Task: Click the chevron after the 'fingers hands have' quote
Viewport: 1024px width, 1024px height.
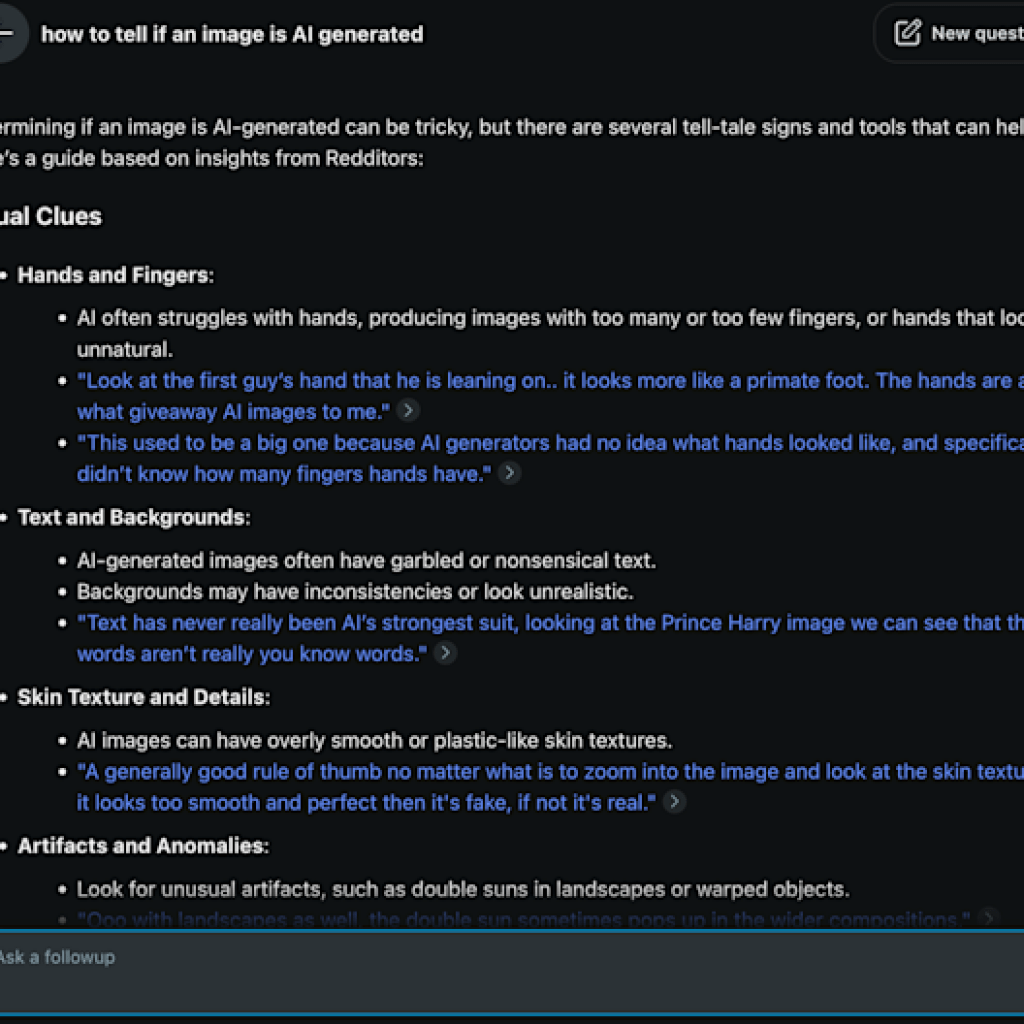Action: tap(510, 473)
